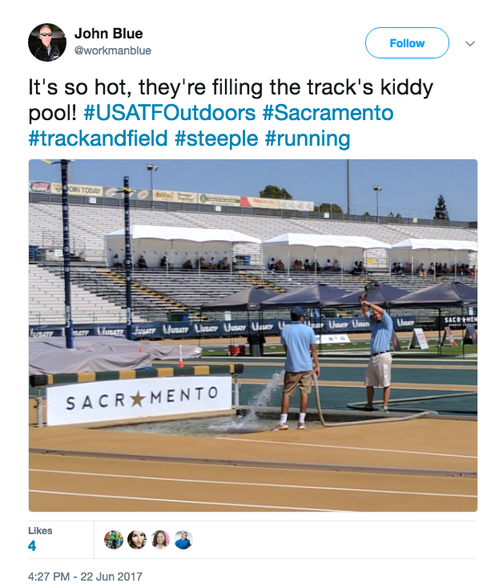The width and height of the screenshot is (499, 587).
Task: Click the Likes label
Action: point(40,530)
